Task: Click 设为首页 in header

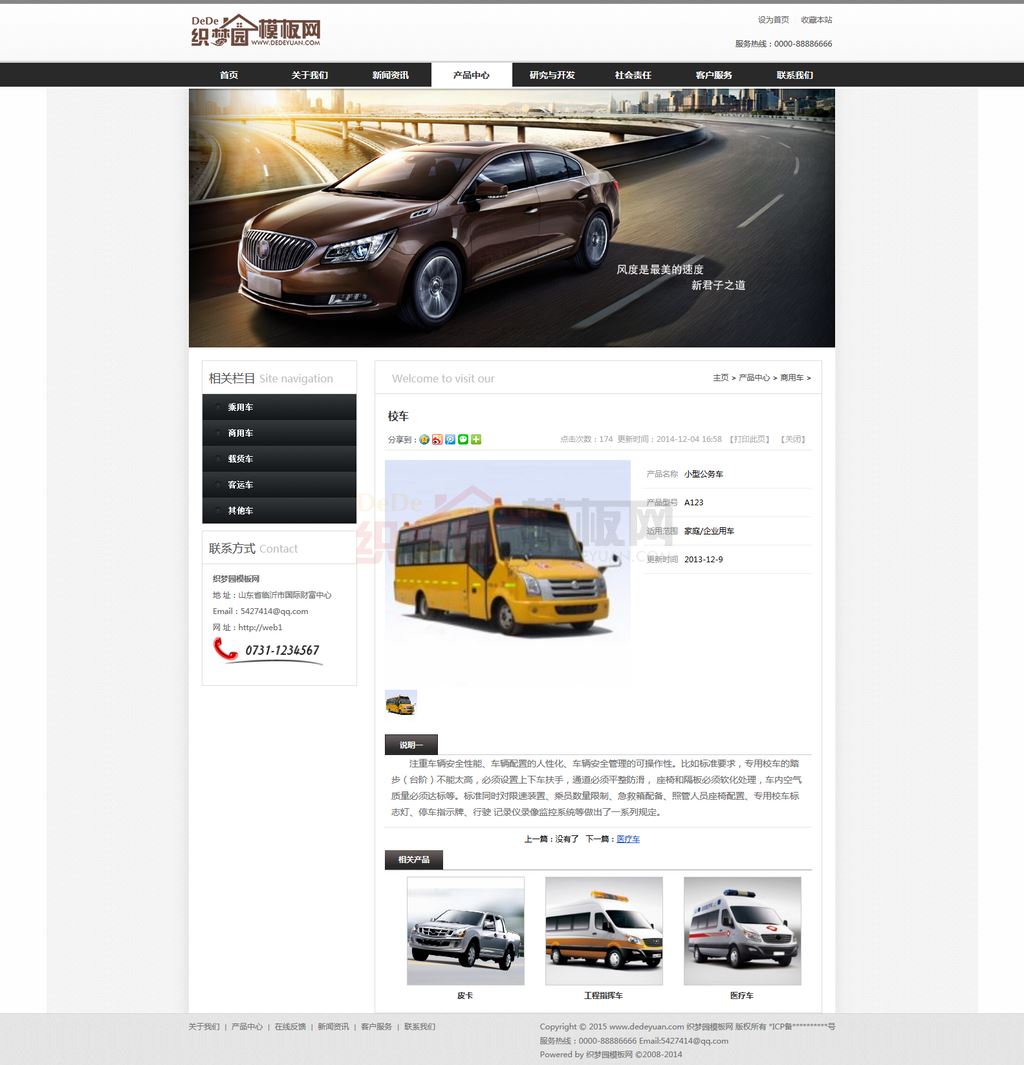Action: 773,20
